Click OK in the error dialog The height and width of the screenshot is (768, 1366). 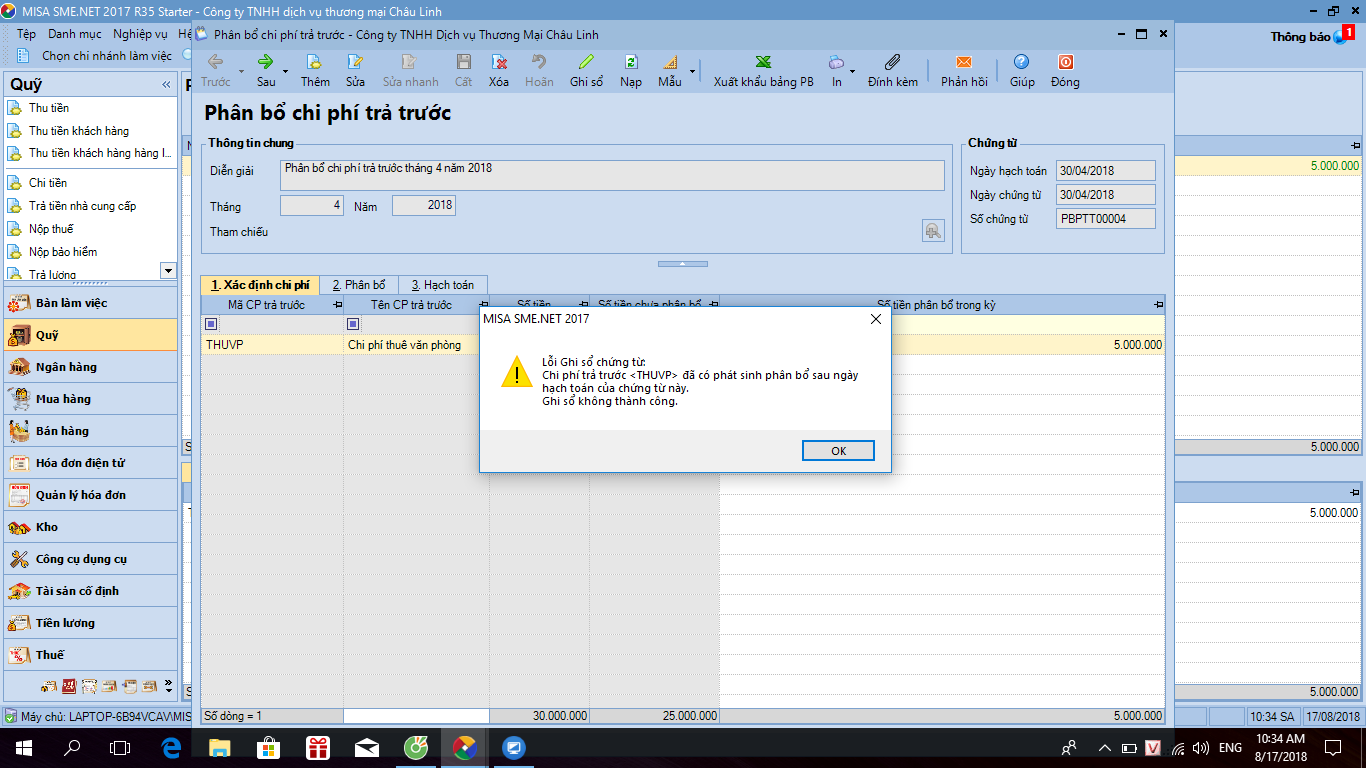pos(838,451)
